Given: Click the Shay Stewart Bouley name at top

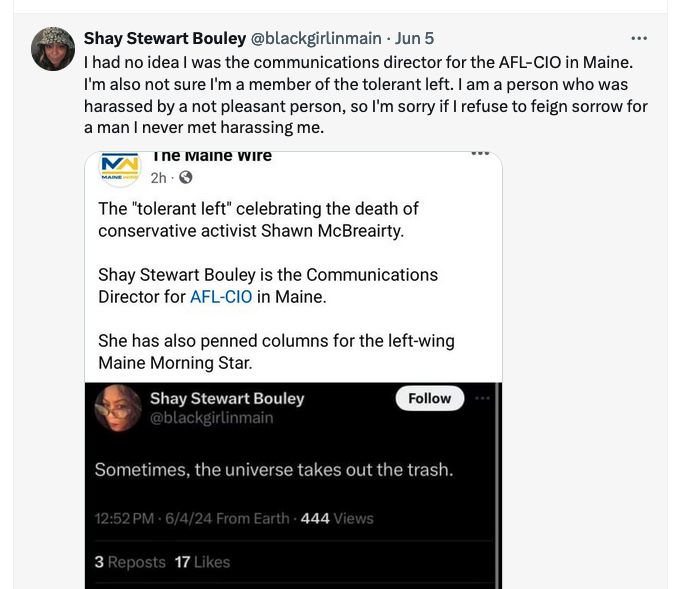Looking at the screenshot, I should (164, 38).
